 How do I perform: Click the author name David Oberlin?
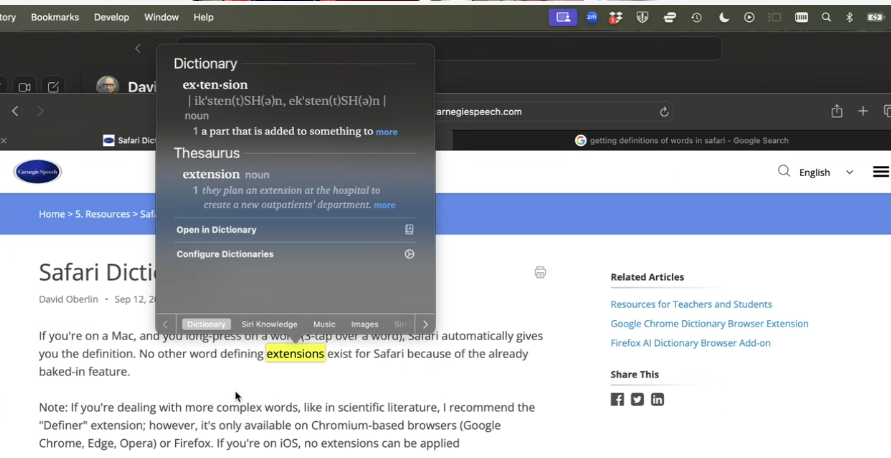(68, 299)
